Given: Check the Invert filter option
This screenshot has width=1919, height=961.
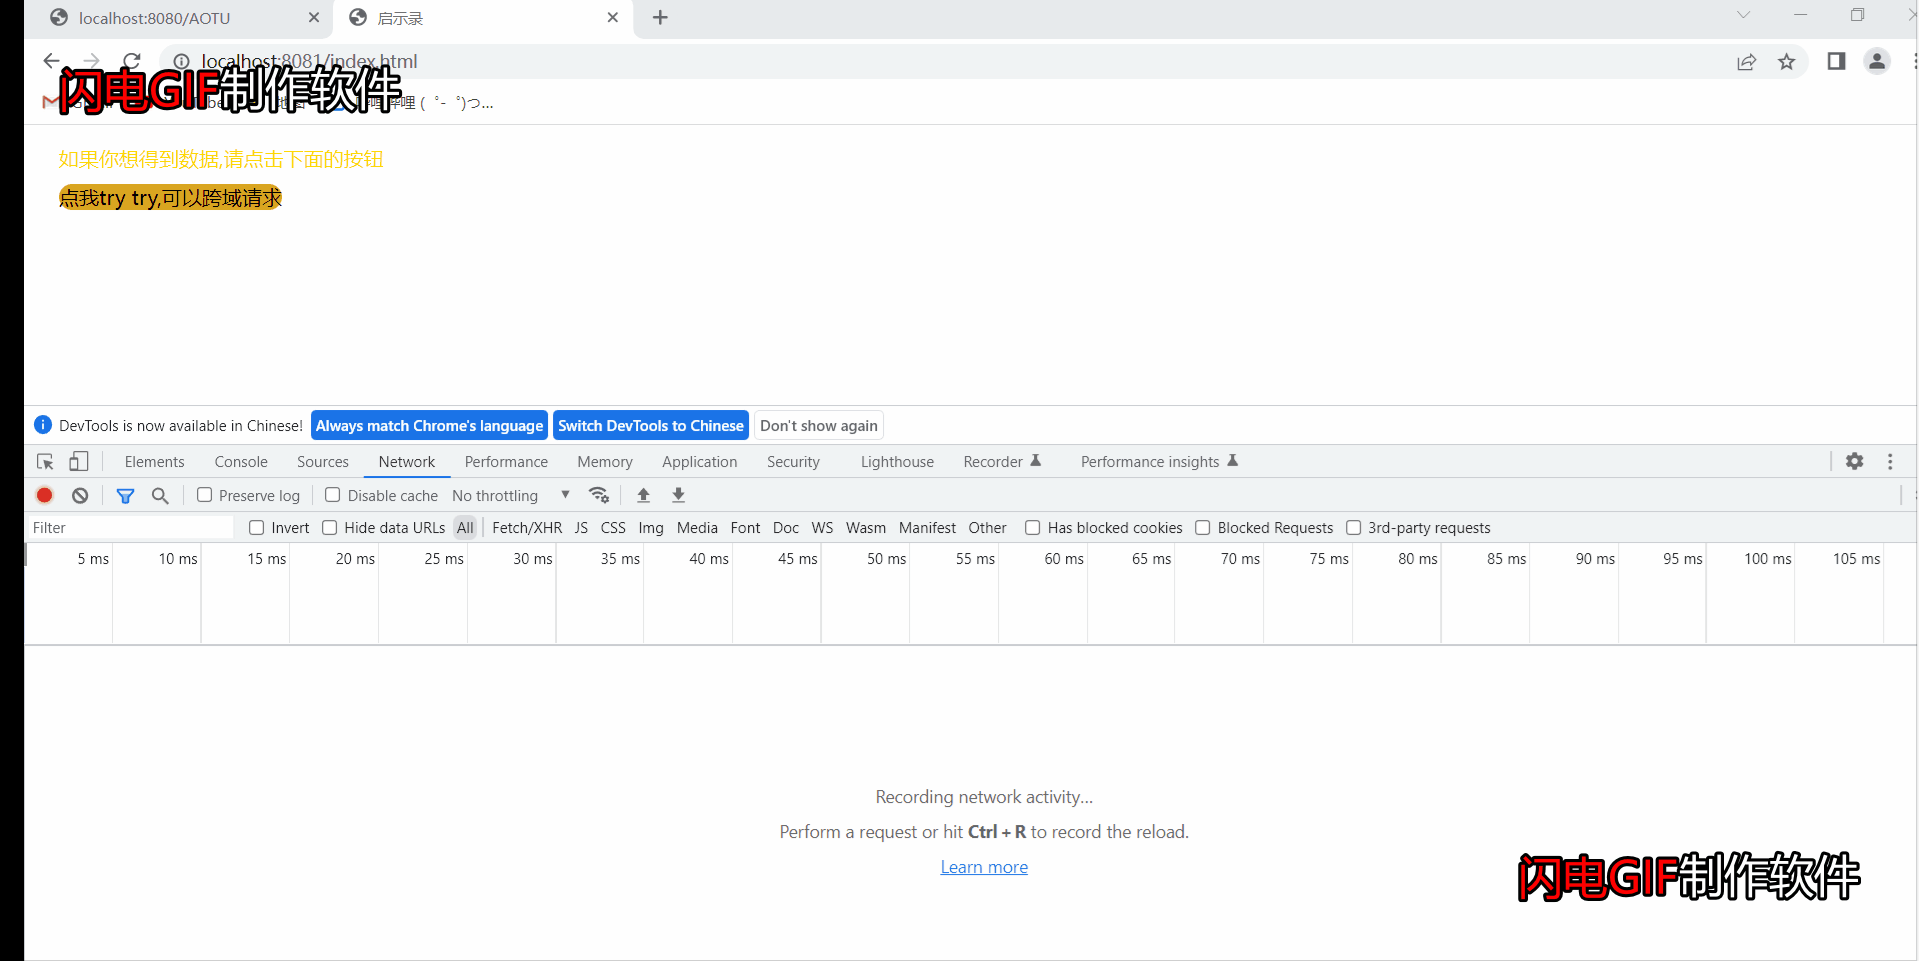Looking at the screenshot, I should click(257, 527).
